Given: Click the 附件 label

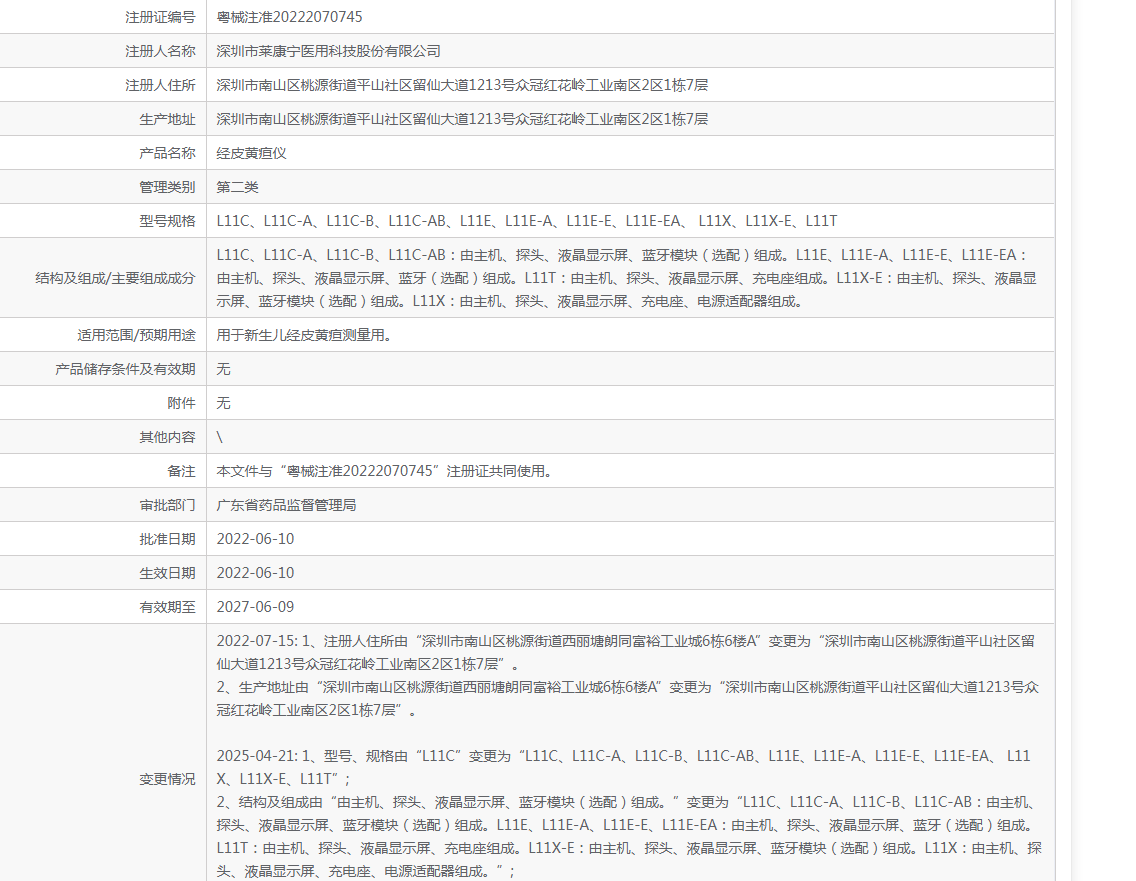Looking at the screenshot, I should click(x=181, y=403).
